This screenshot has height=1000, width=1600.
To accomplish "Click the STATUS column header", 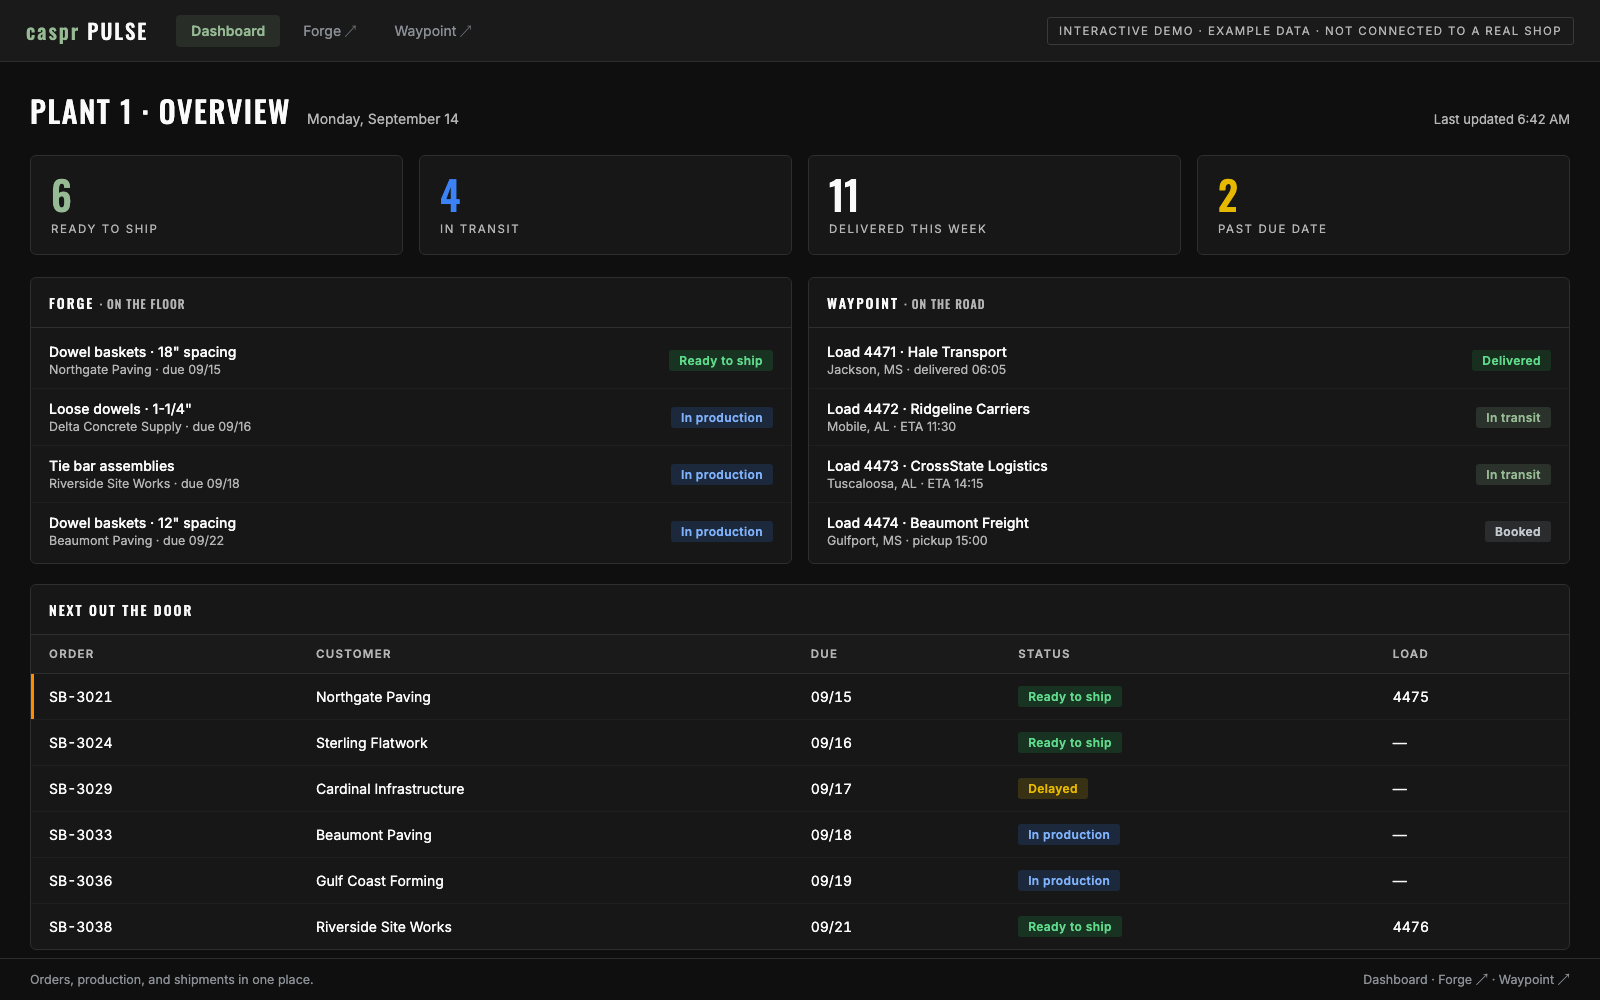I will pyautogui.click(x=1044, y=654).
